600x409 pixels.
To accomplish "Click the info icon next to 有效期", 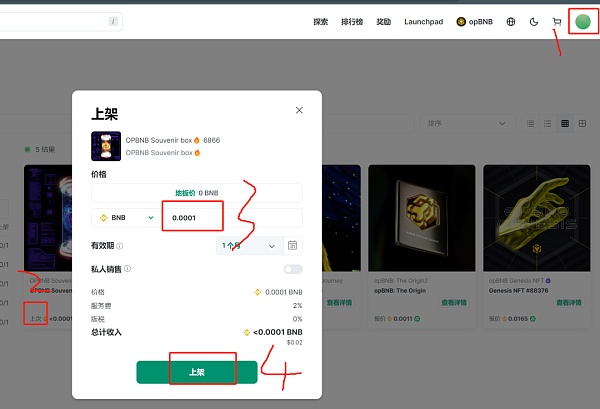I will pyautogui.click(x=120, y=246).
